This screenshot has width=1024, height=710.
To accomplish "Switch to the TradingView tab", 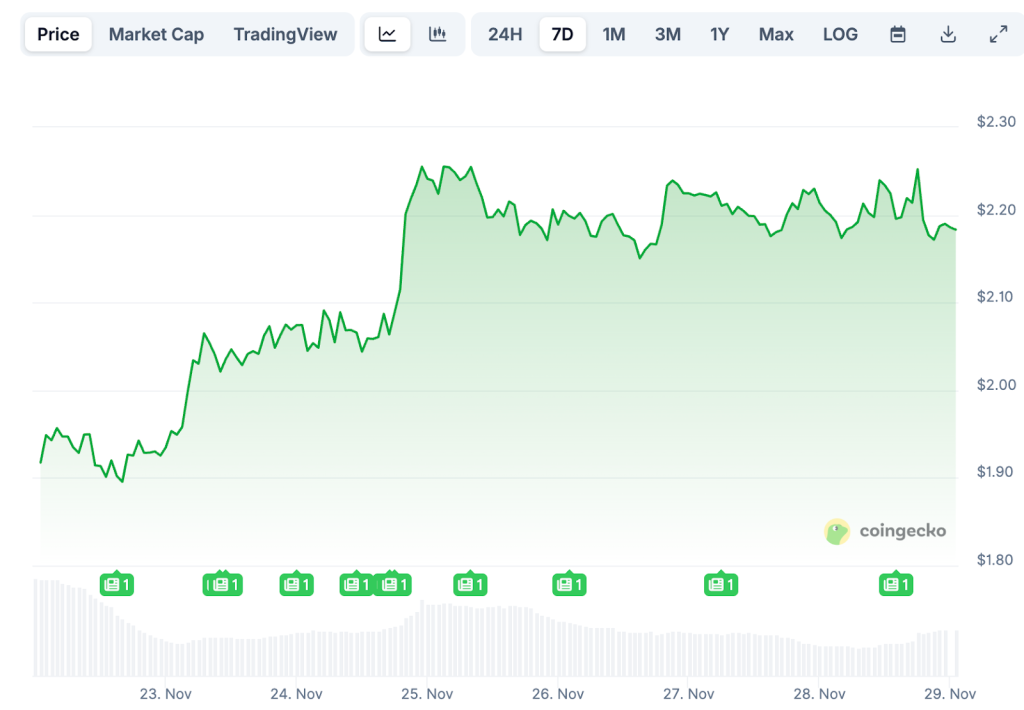I will pyautogui.click(x=285, y=34).
